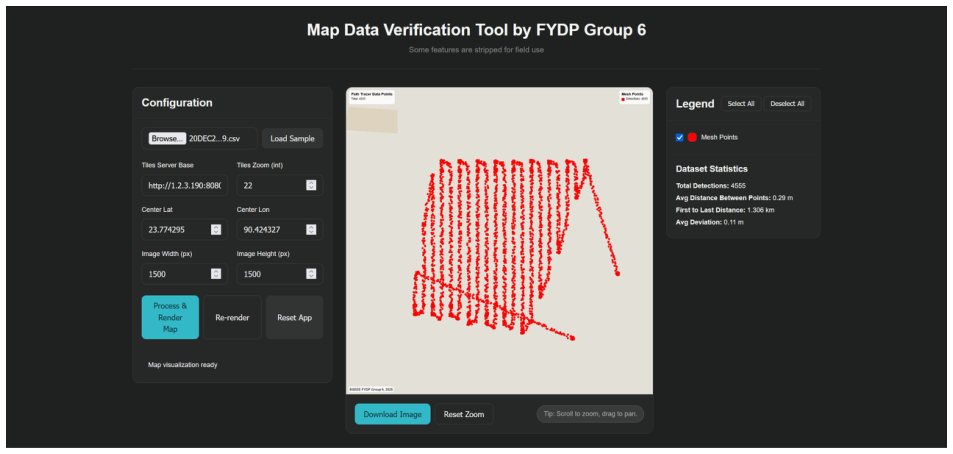Click the 'Avg Deviation: 0.11 m' statistic
Viewport: 953px width, 454px height.
coord(709,222)
